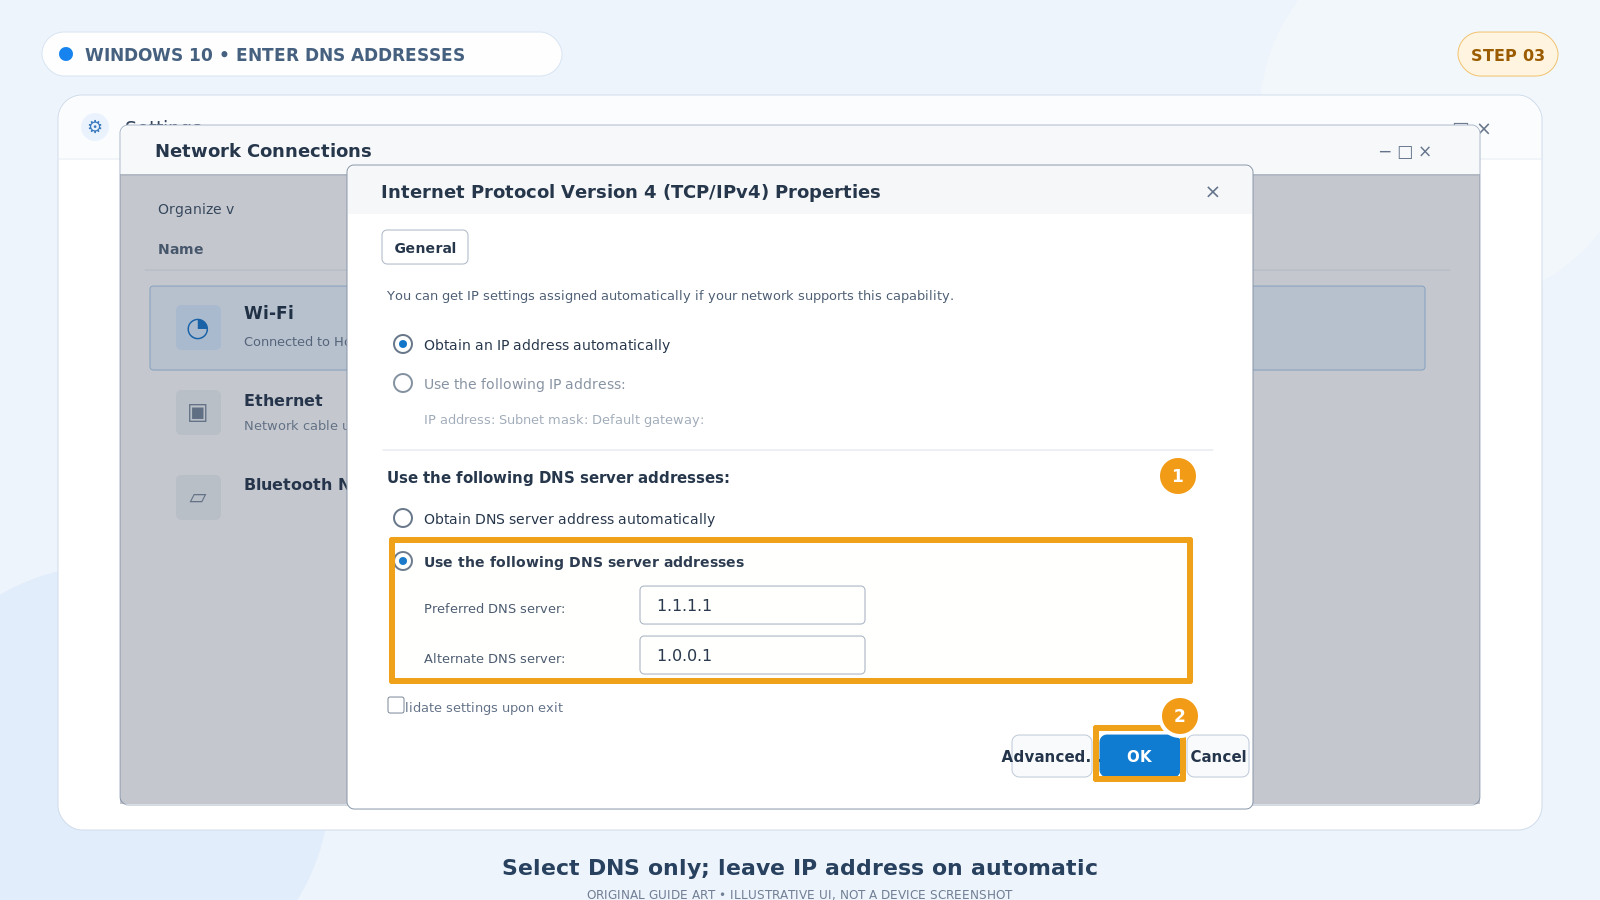Click the 'You can get IP settings' description
This screenshot has width=1600, height=900.
coord(670,295)
